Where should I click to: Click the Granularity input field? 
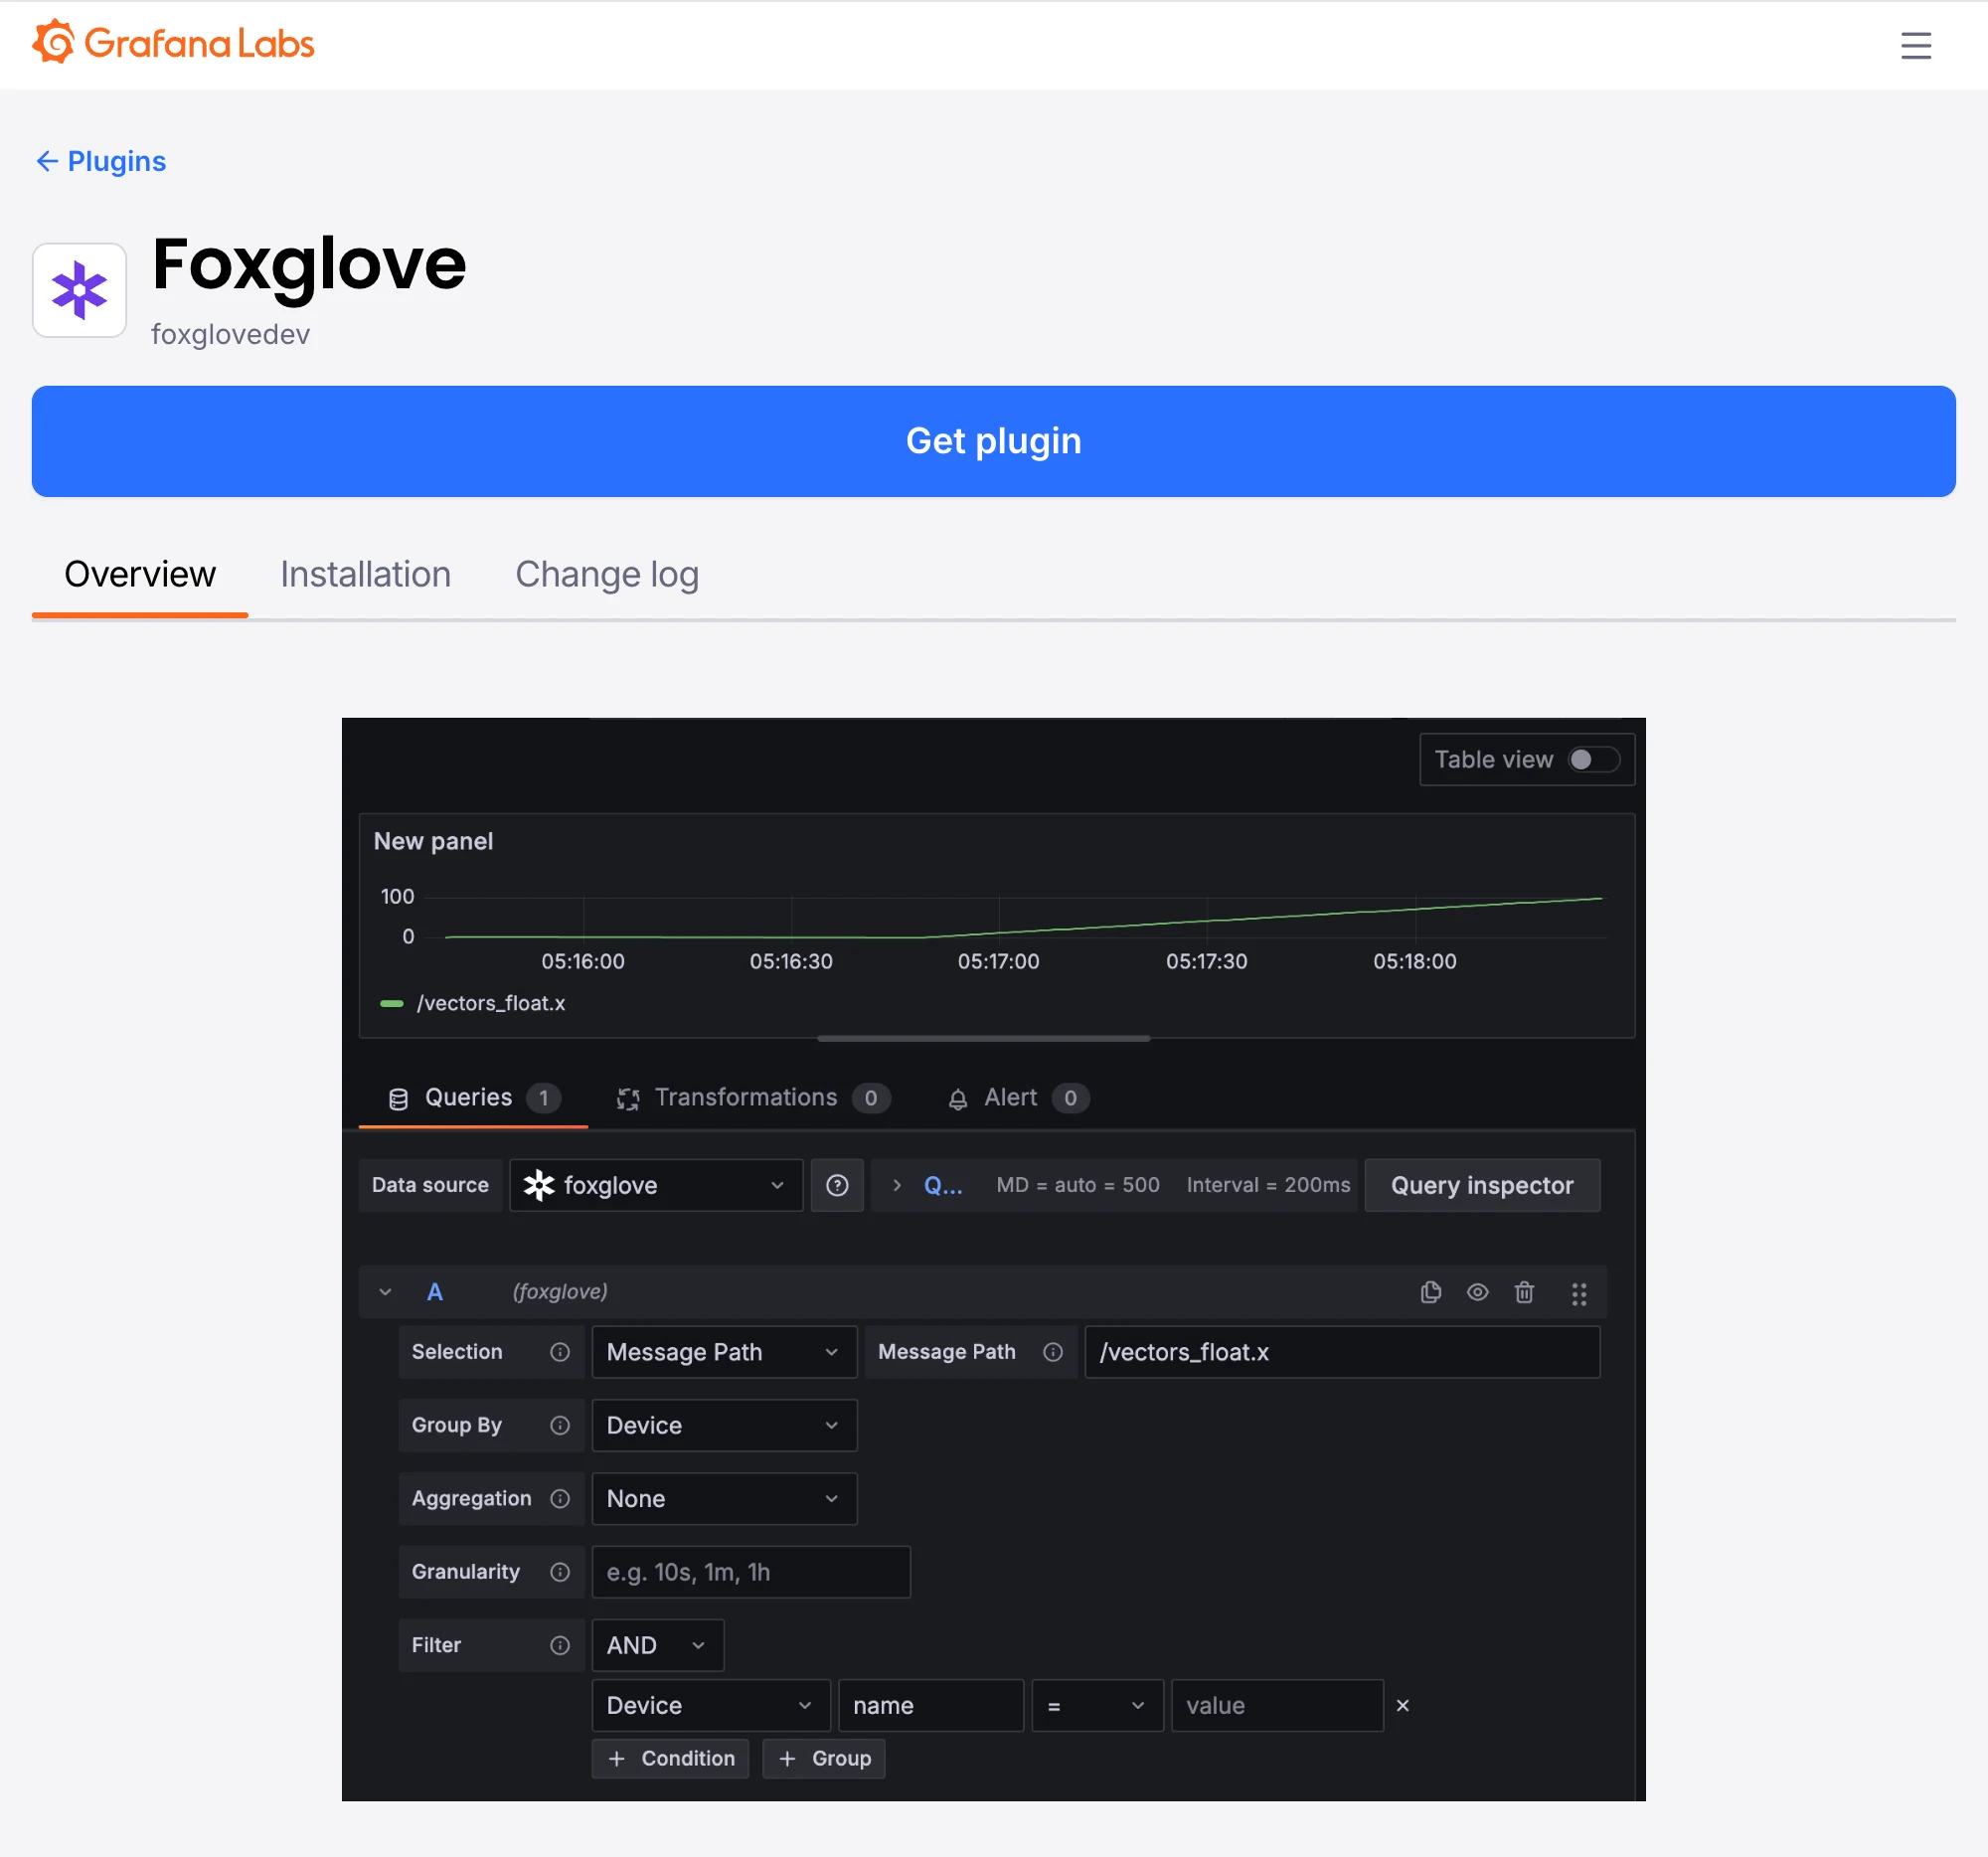[x=751, y=1572]
